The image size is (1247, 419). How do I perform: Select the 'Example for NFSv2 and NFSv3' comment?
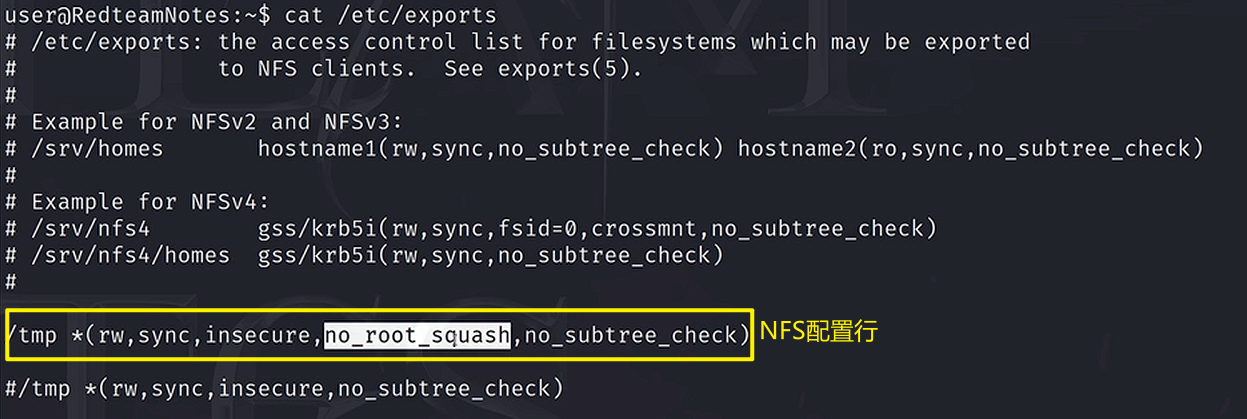(x=215, y=122)
